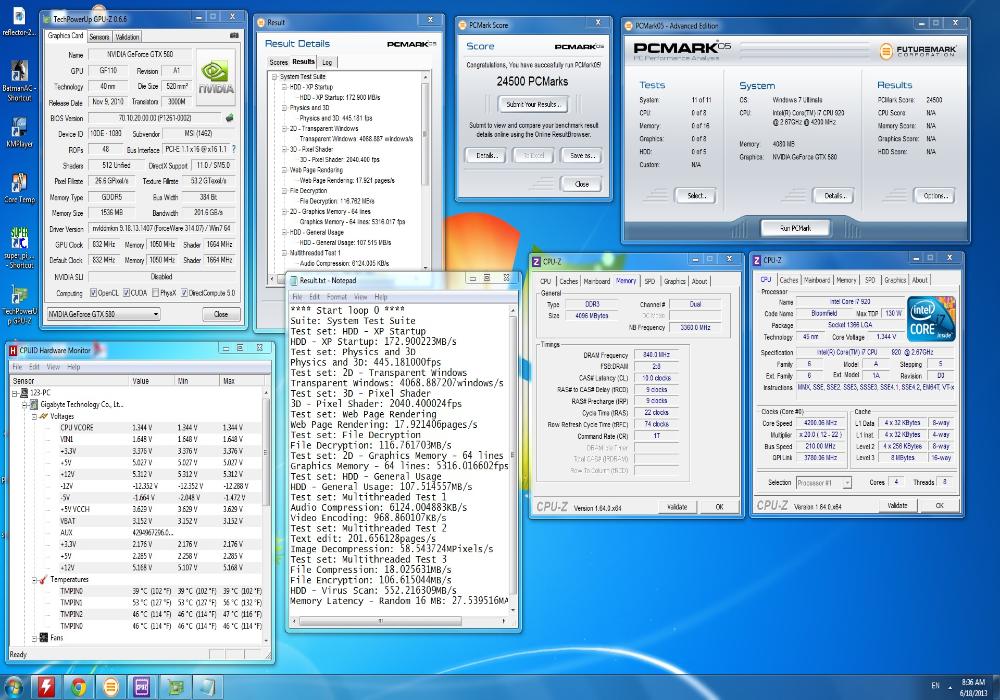Collapse the HDD - XP Startup result node
Screen dimensions: 1000x700
tap(284, 87)
